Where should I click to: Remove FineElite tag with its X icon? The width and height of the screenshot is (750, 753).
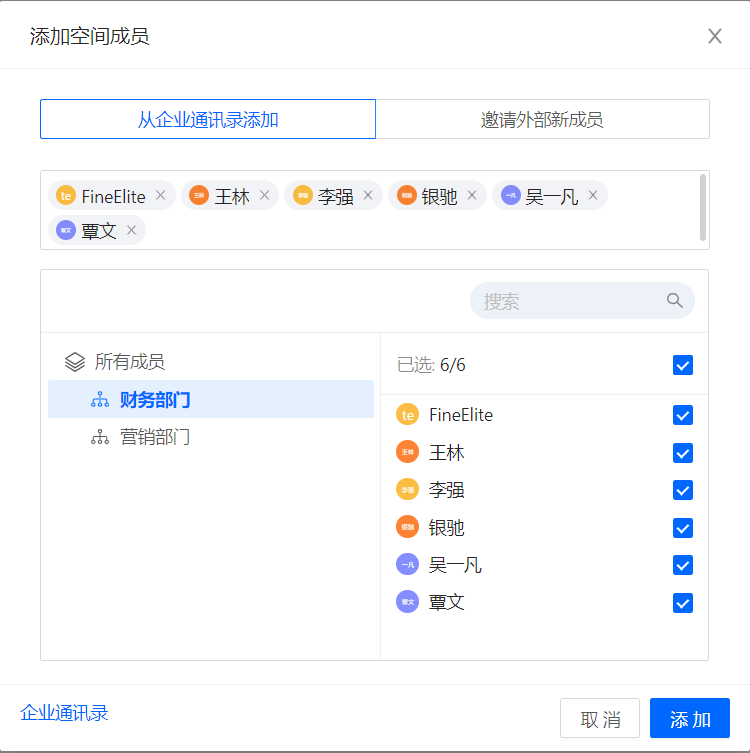[x=160, y=196]
